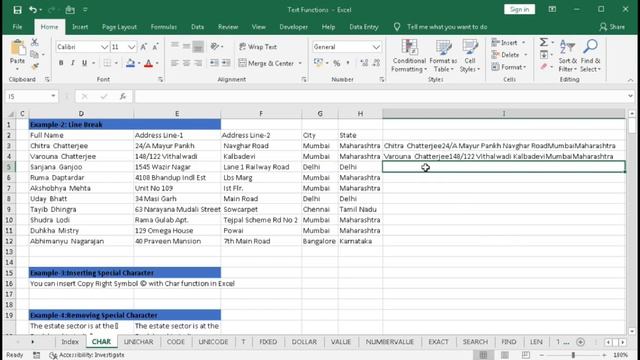Click Merge & Center
640x360 pixels.
pyautogui.click(x=266, y=63)
